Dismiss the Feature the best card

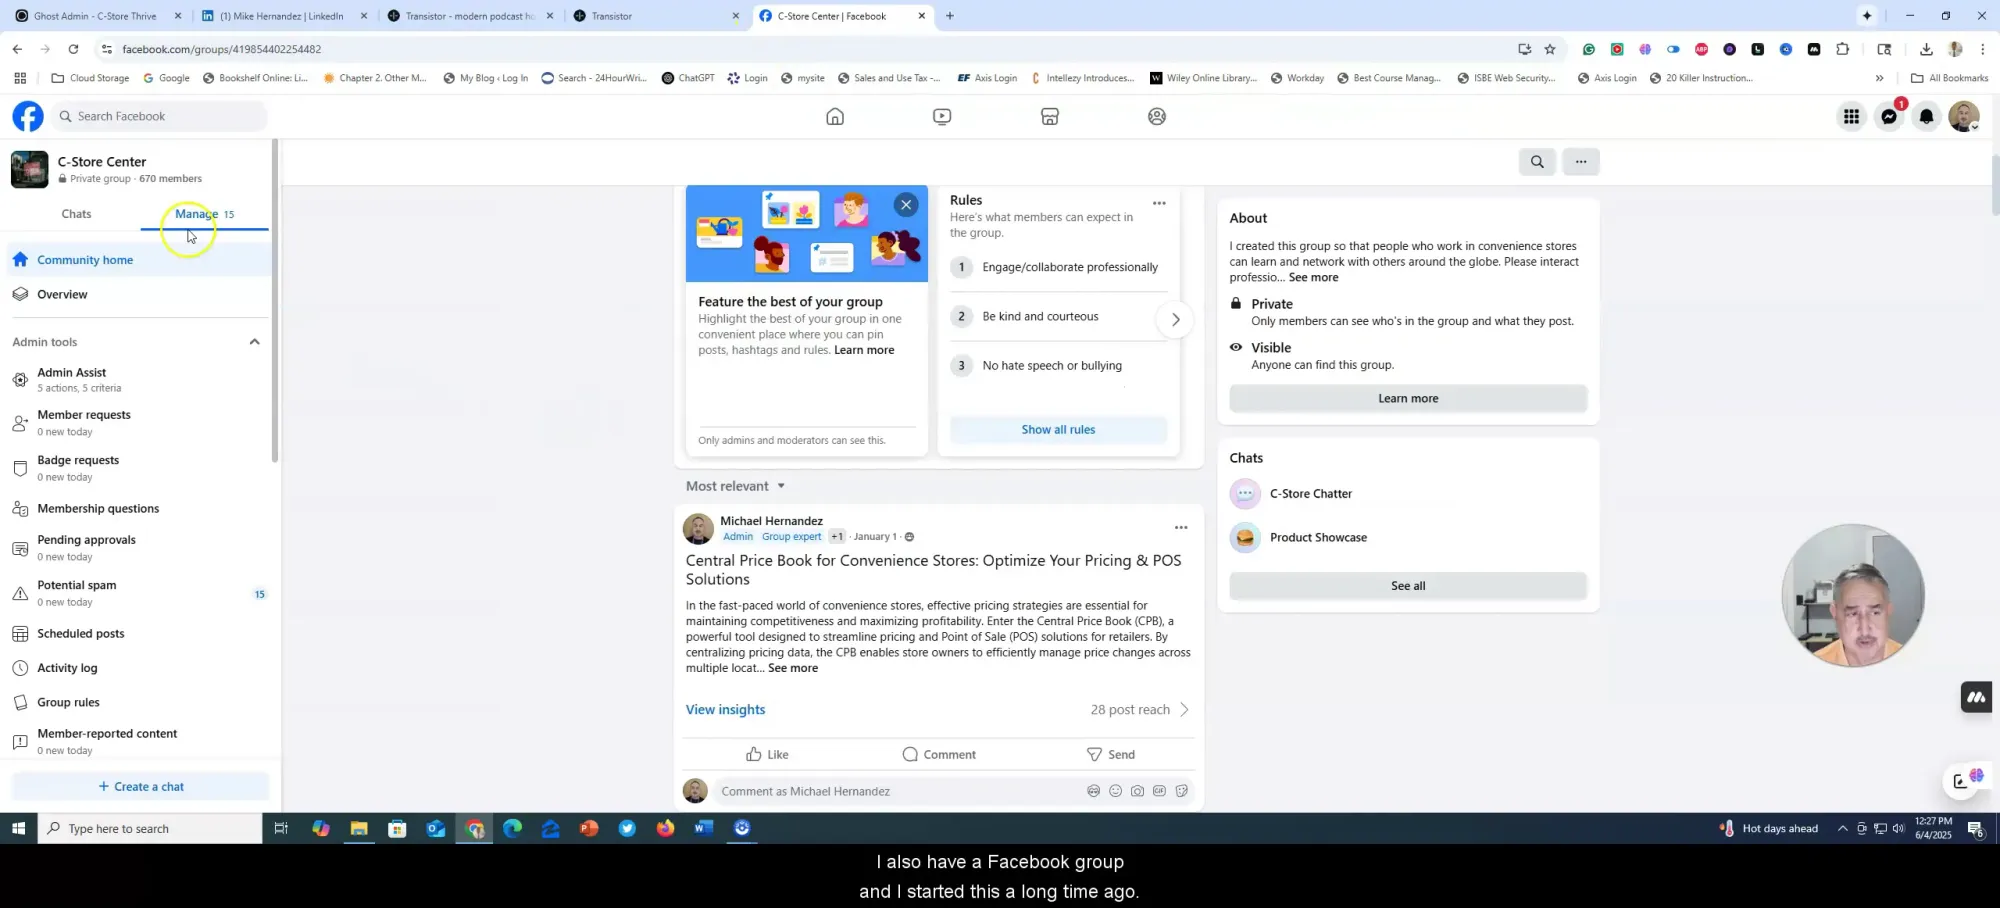tap(906, 205)
